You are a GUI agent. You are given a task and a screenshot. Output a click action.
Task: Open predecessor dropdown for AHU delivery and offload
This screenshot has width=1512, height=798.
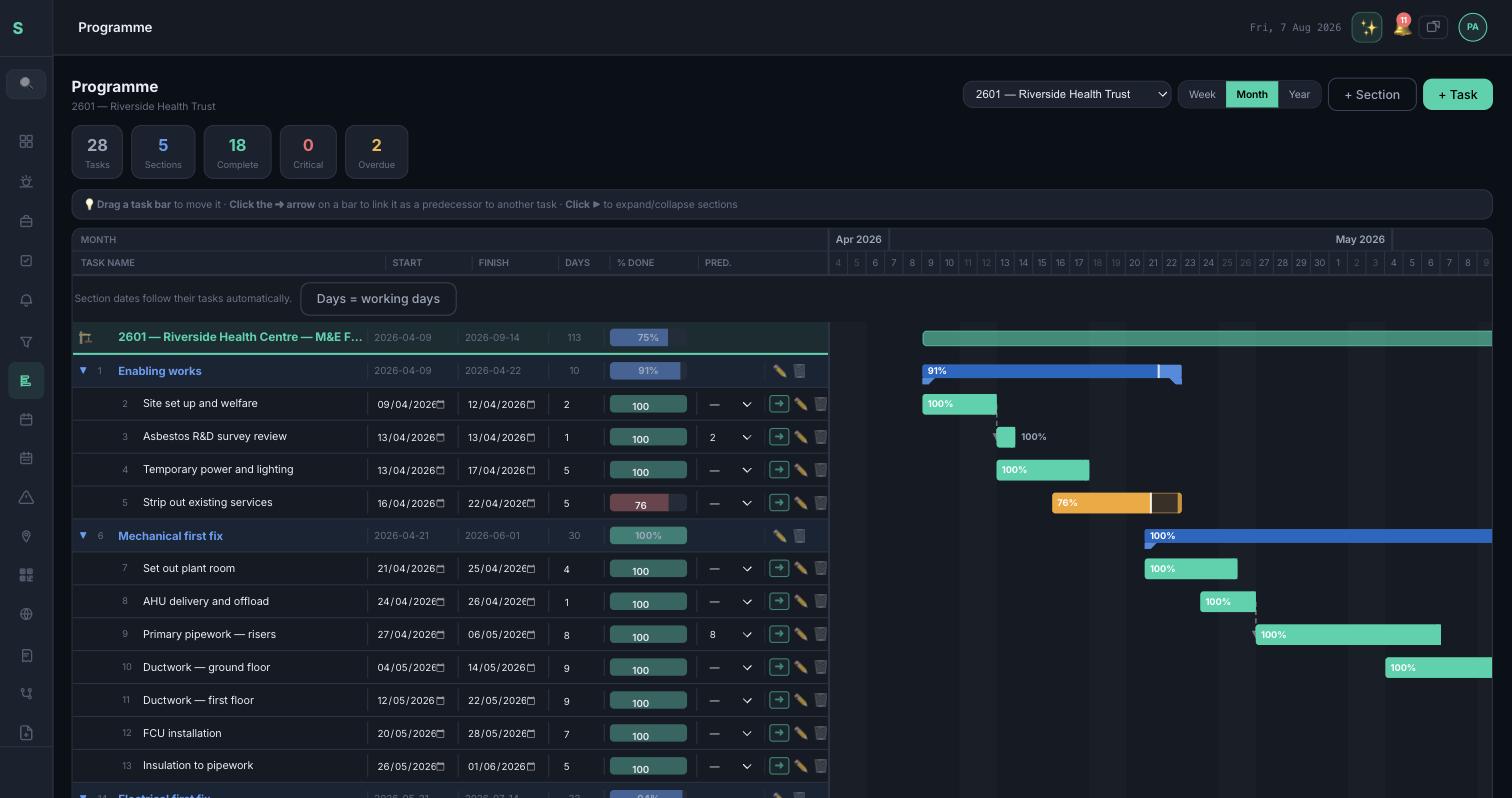(x=730, y=602)
